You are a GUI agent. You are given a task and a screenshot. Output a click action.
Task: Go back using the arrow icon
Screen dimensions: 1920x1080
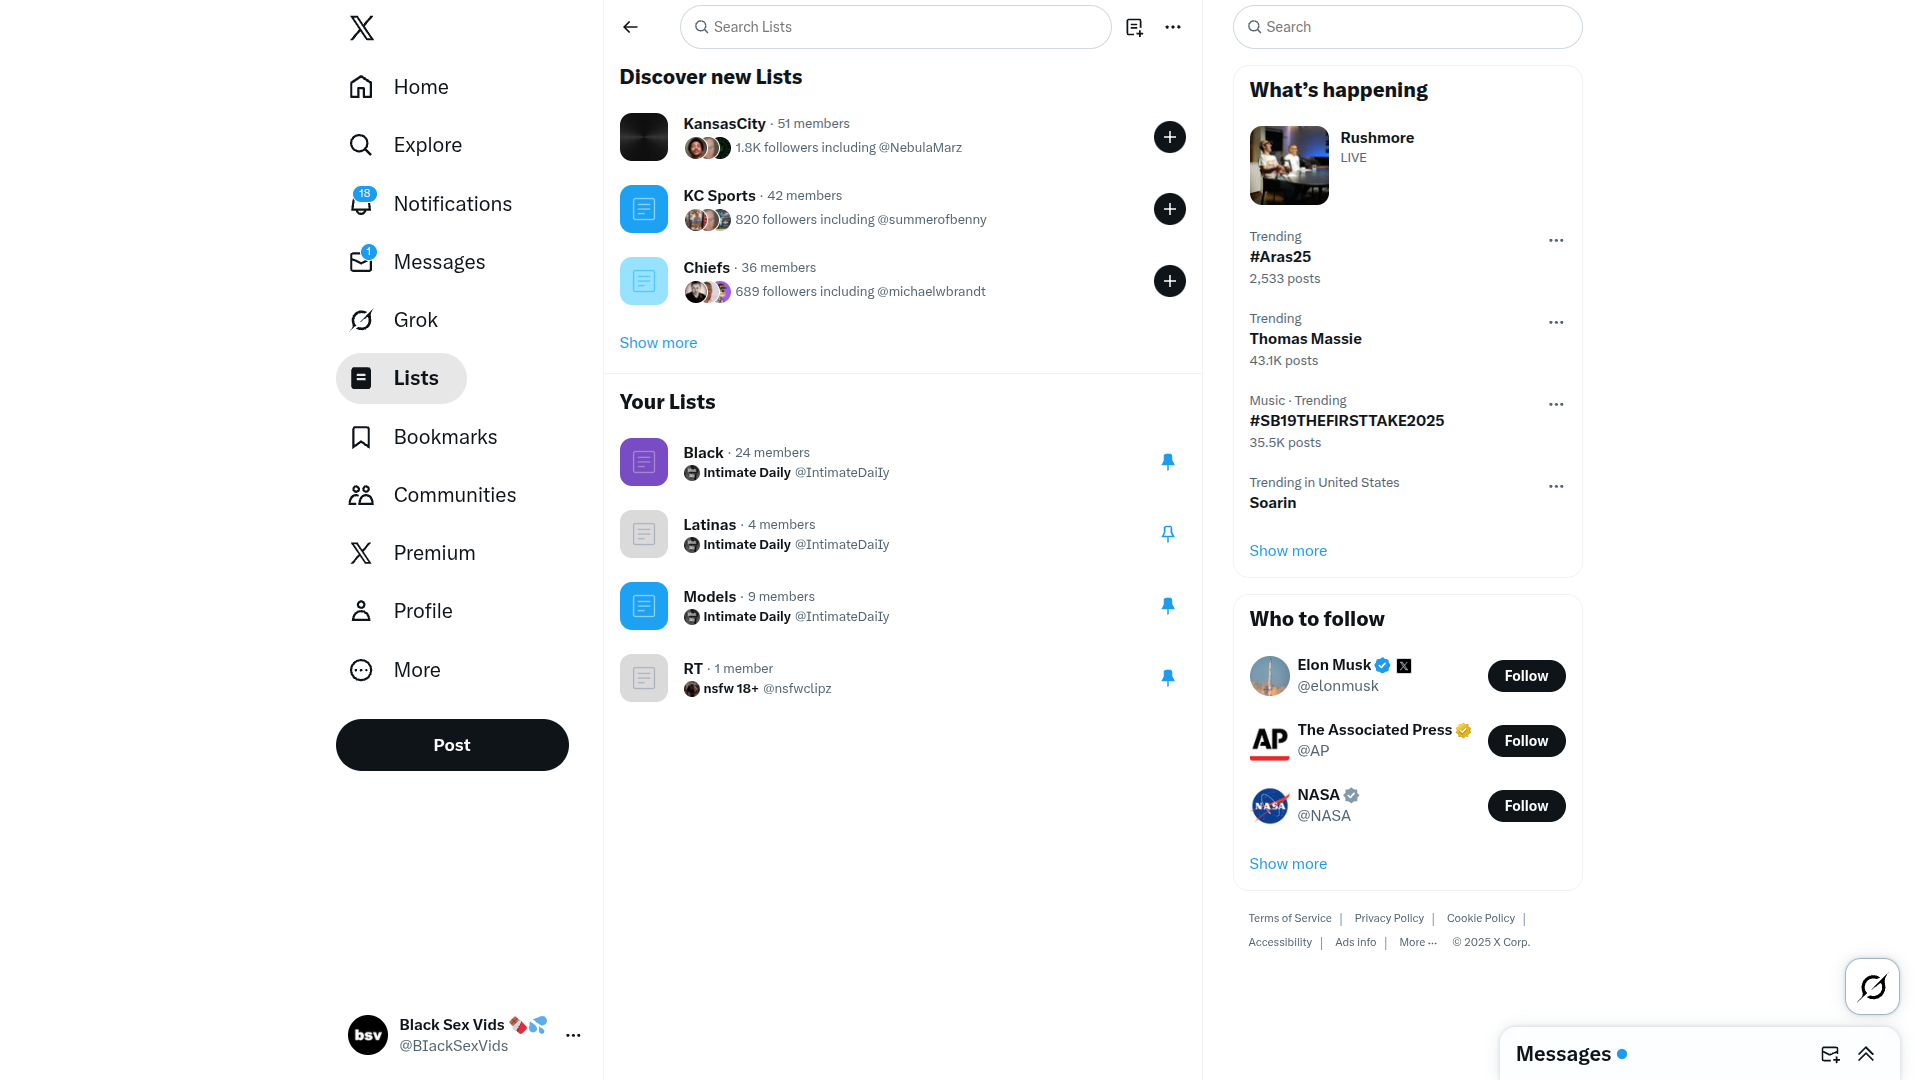point(630,27)
